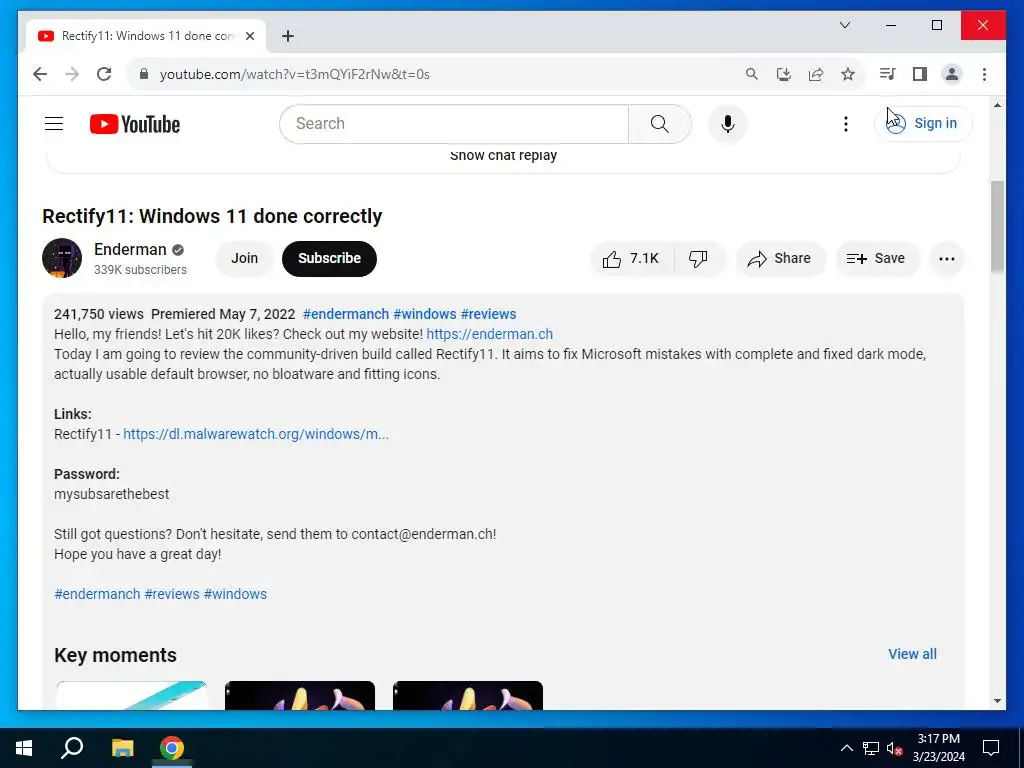
Task: Click the Sign in button
Action: 923,123
